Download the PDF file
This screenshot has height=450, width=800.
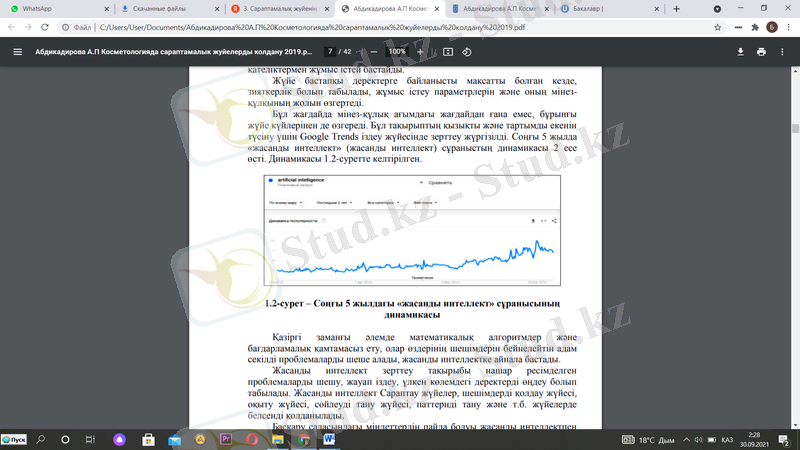click(740, 52)
